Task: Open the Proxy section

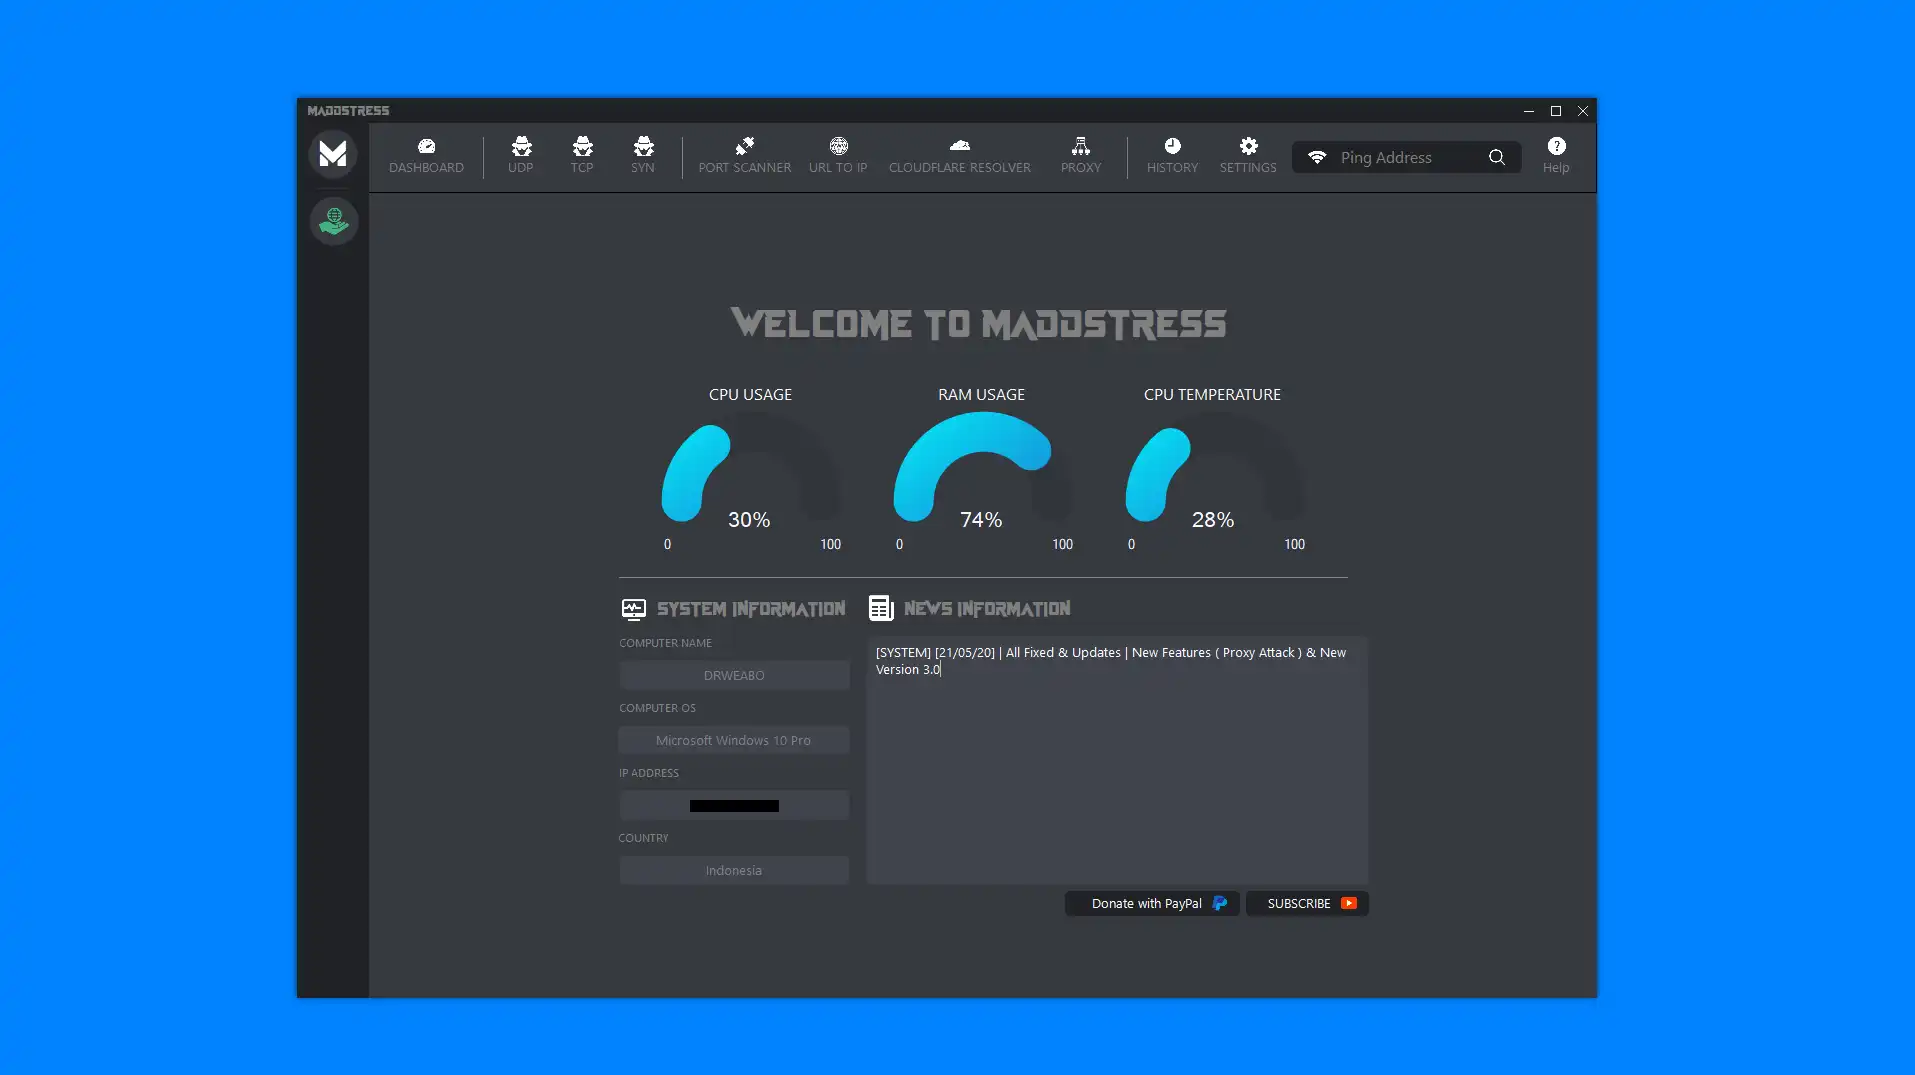Action: 1080,156
